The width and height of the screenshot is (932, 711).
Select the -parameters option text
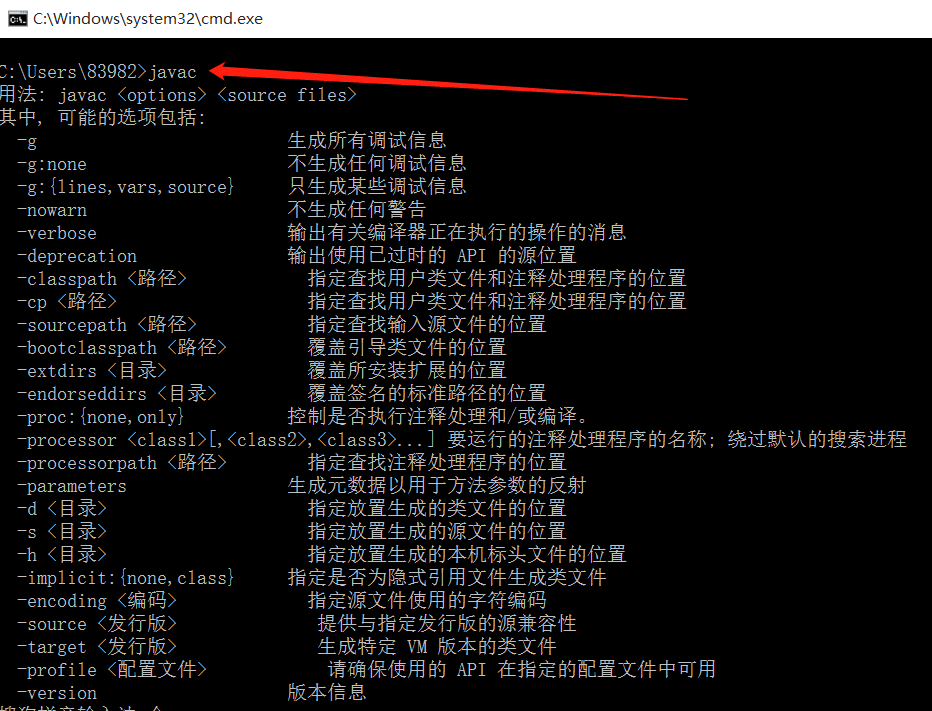click(x=71, y=486)
